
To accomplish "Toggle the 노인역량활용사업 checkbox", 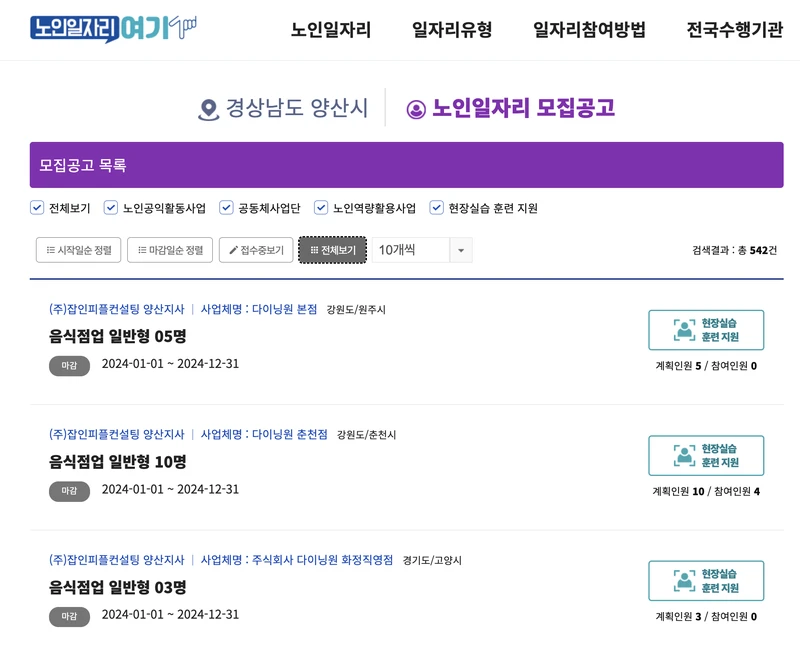I will click(x=320, y=207).
